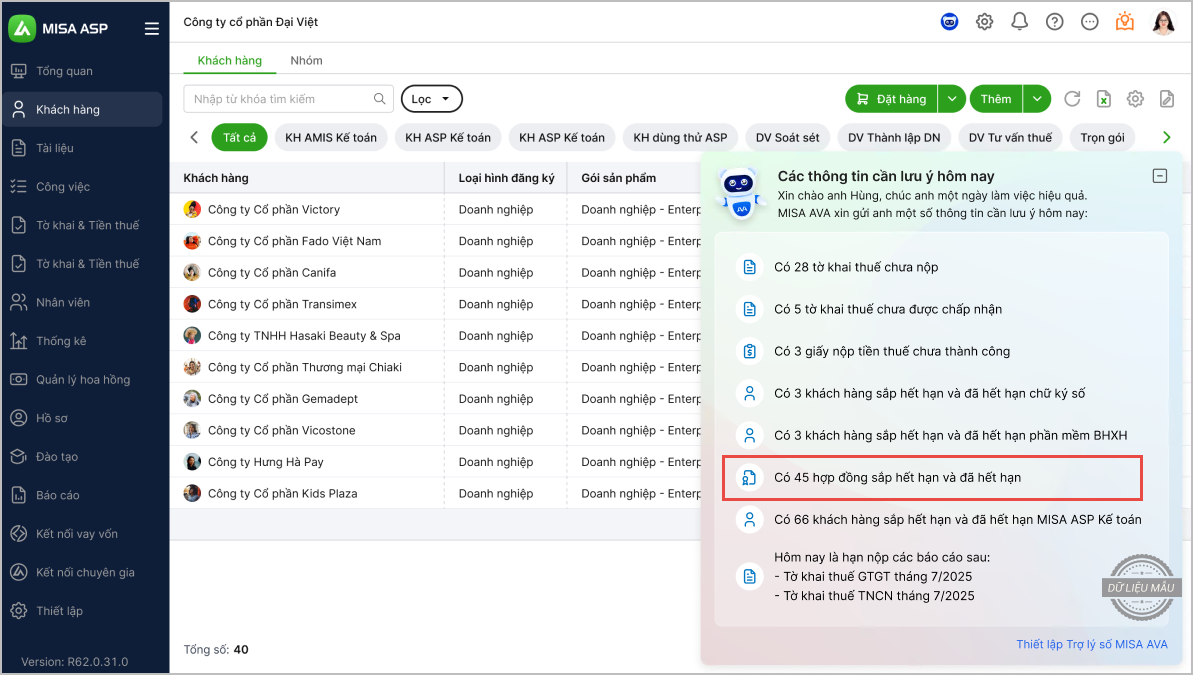Open the user profile avatar

pos(1163,22)
